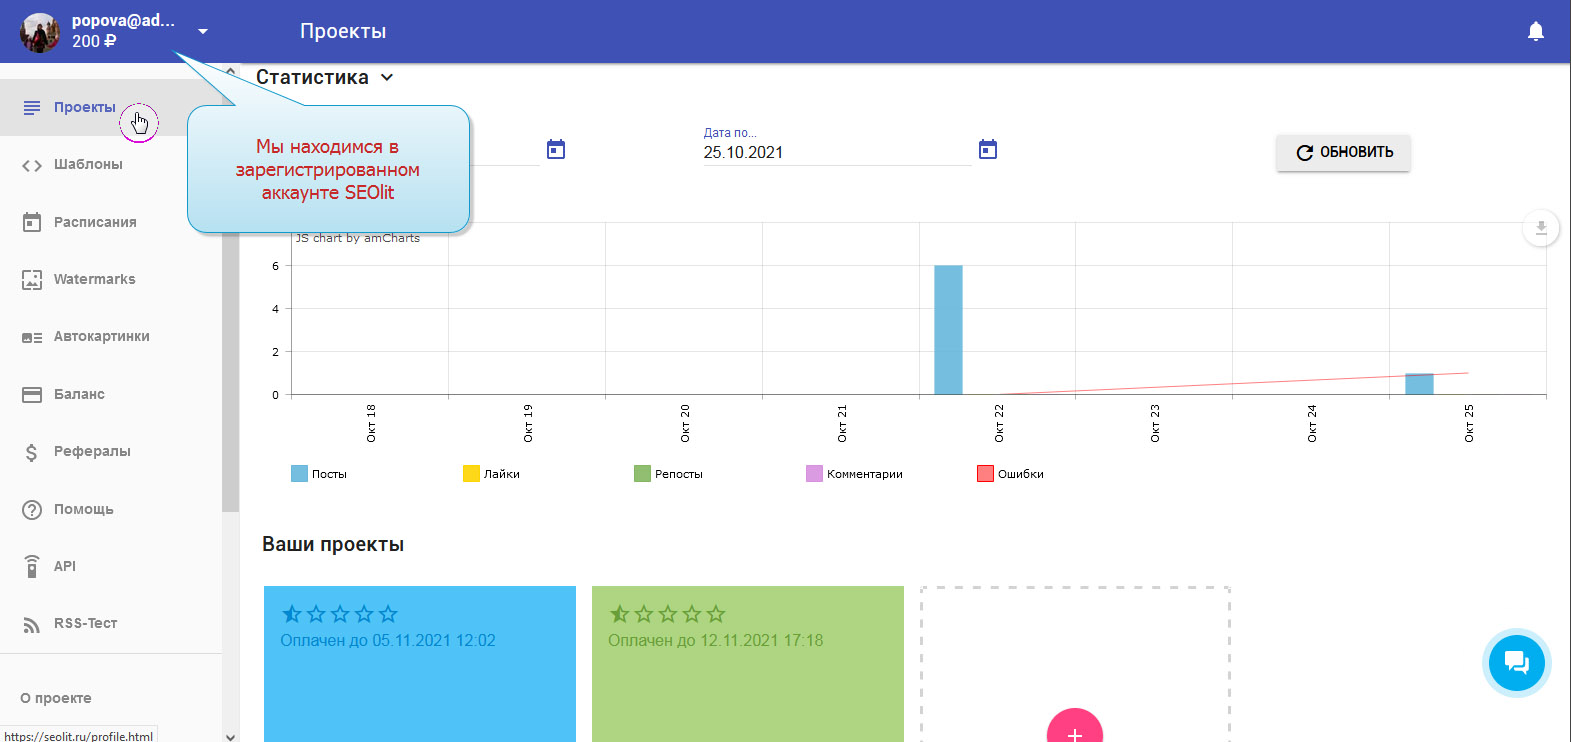1571x742 pixels.
Task: Click the user avatar picture
Action: point(40,32)
